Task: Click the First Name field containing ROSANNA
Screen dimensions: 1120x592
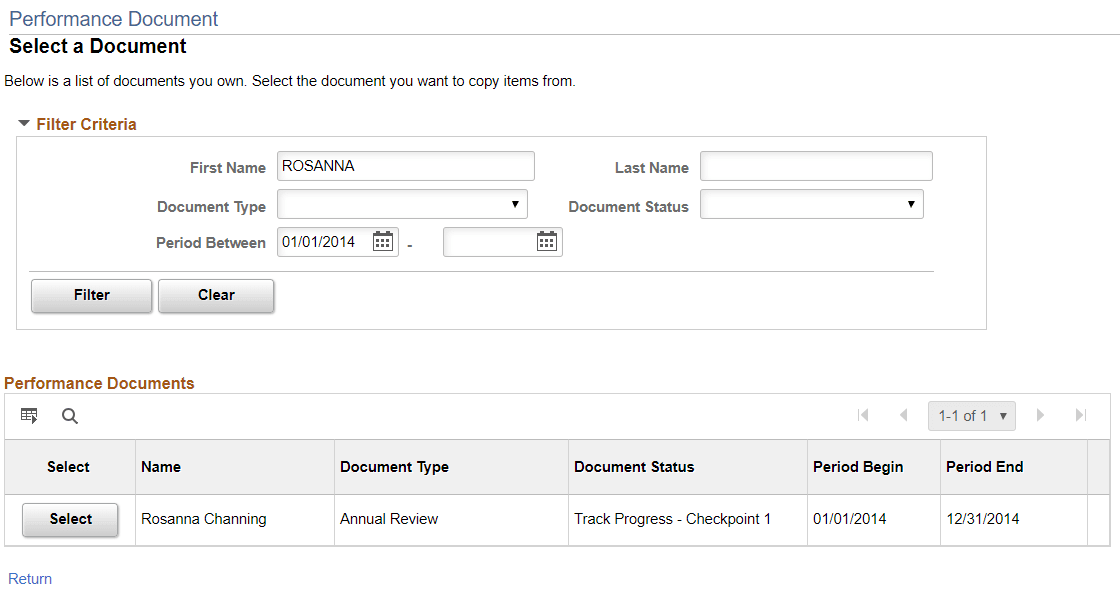Action: [405, 165]
